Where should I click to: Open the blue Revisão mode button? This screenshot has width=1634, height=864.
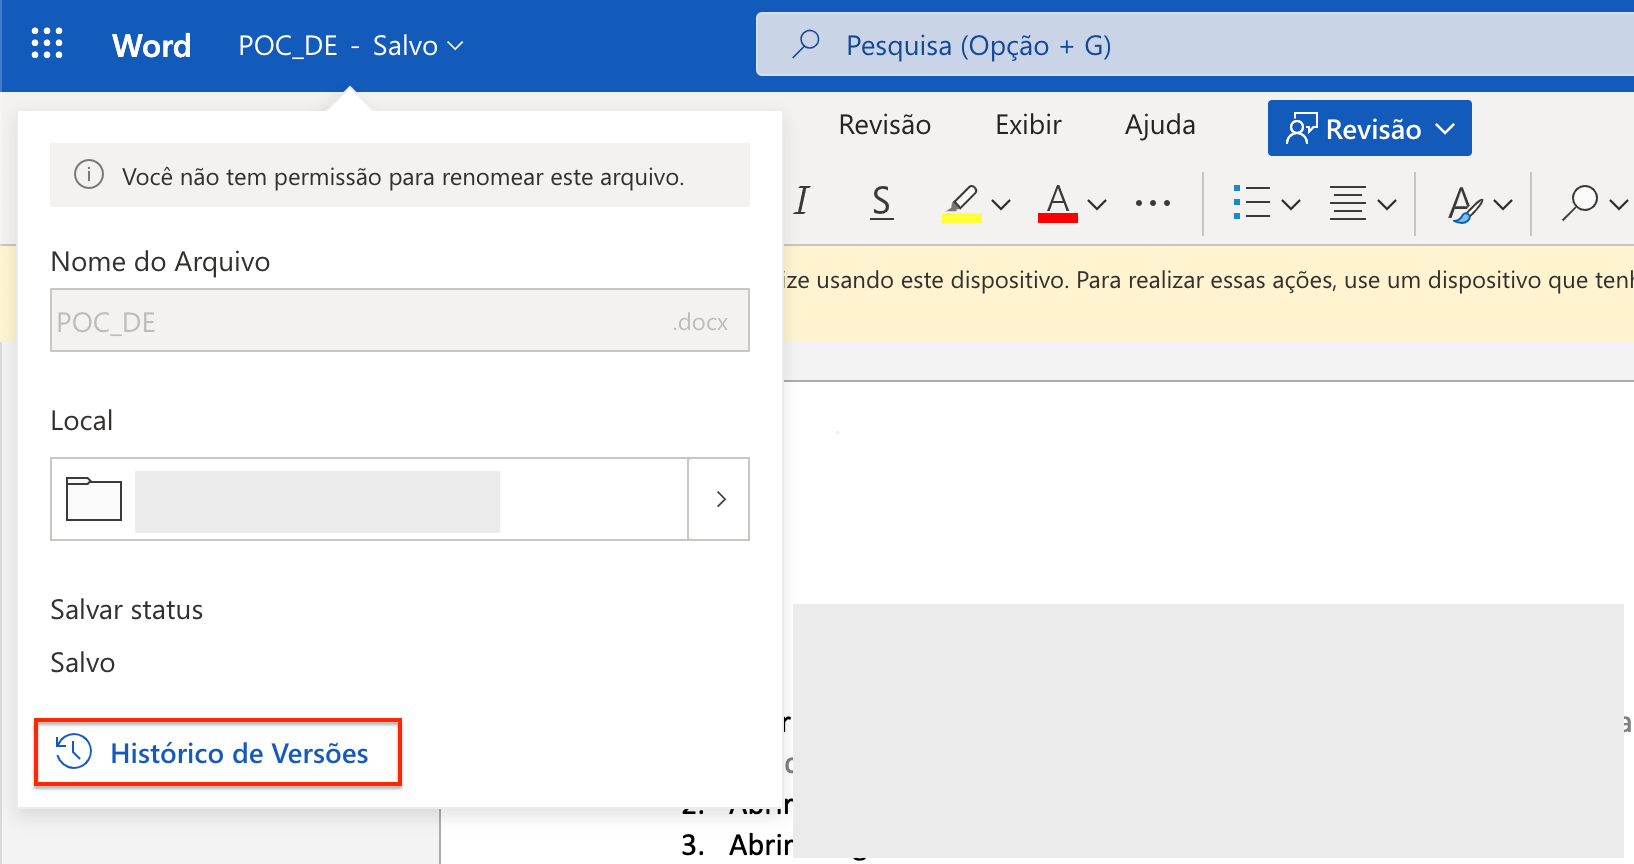click(x=1369, y=128)
